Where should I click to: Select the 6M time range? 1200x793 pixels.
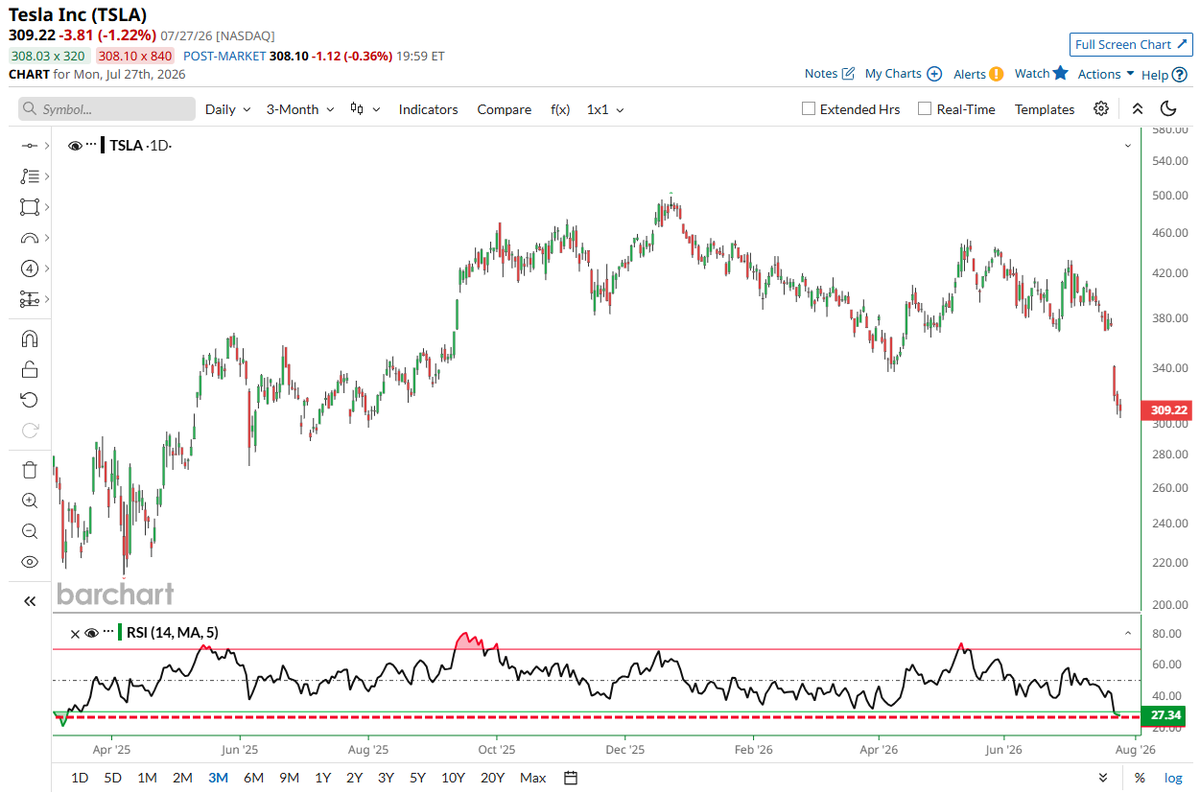(253, 778)
